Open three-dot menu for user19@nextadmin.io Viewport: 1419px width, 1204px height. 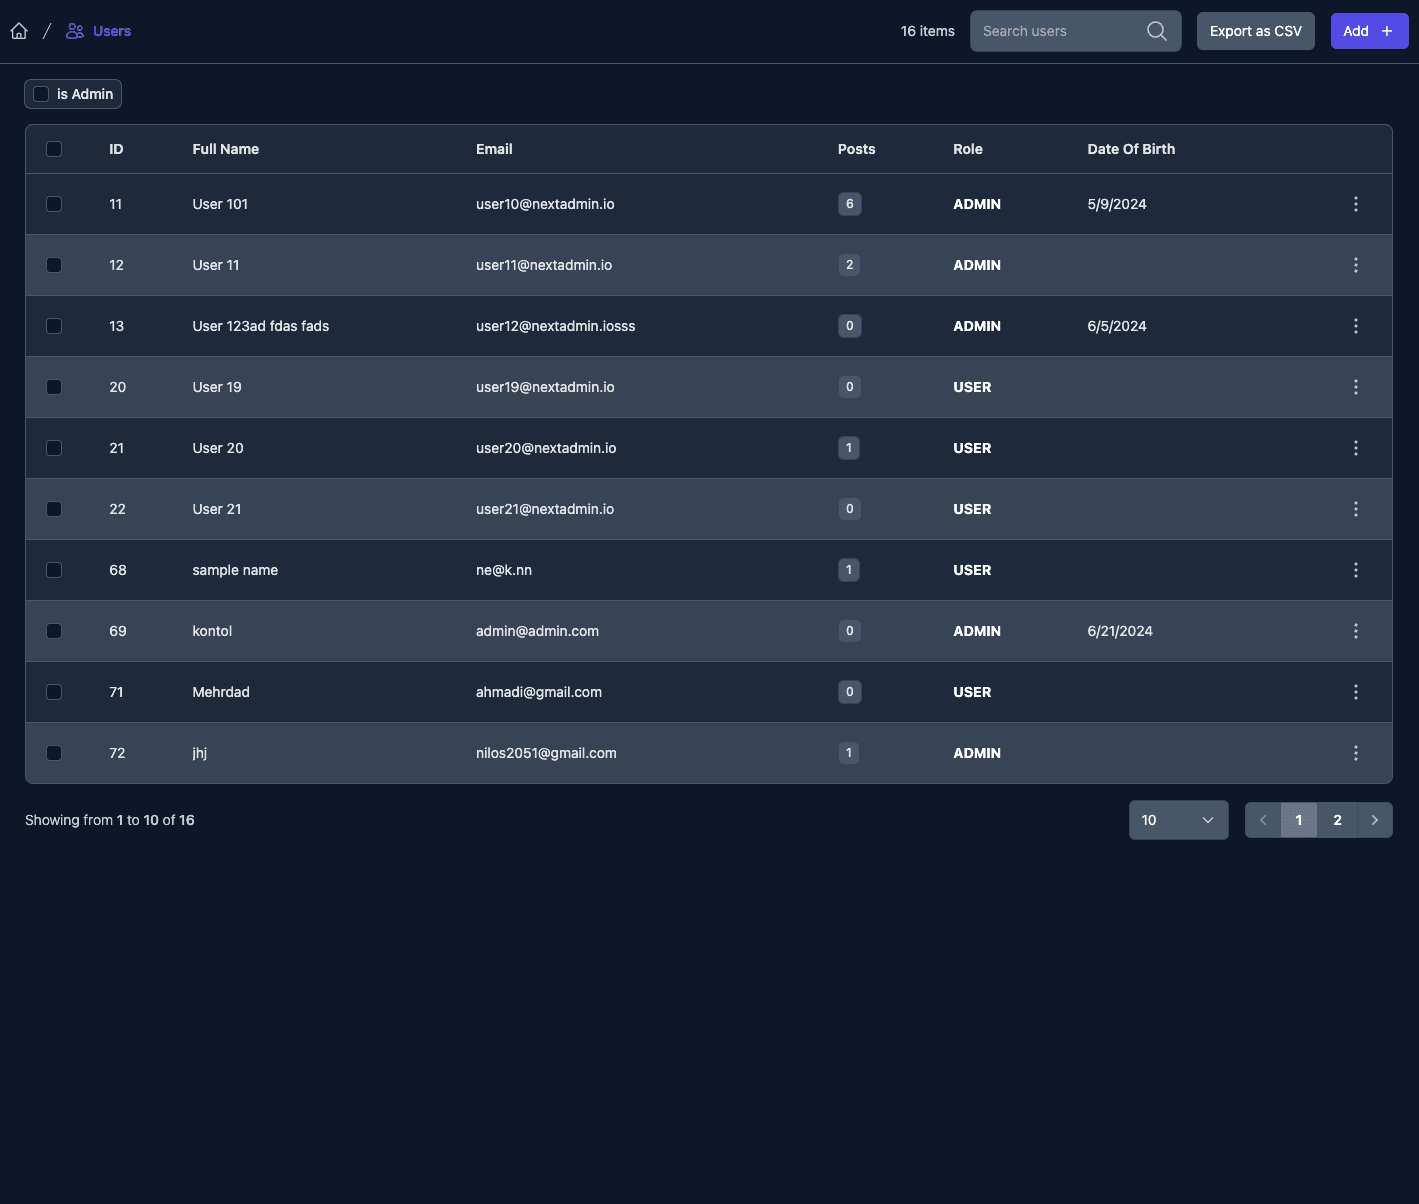tap(1355, 387)
